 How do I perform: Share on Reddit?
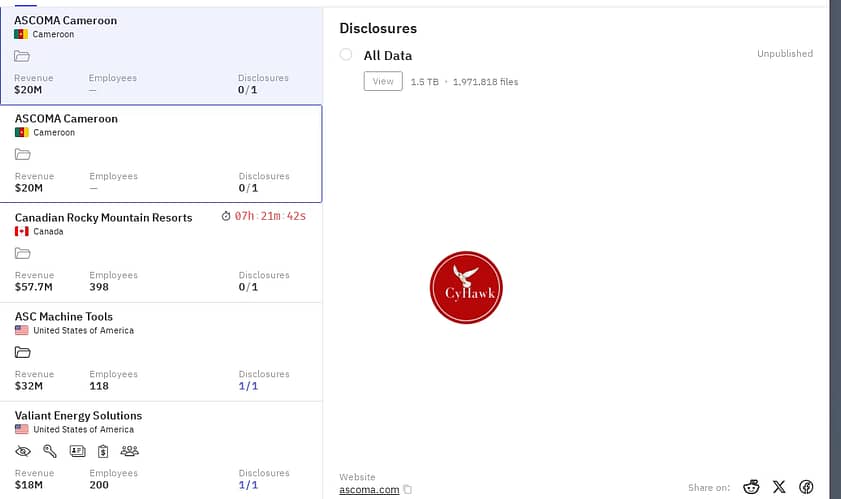(751, 487)
